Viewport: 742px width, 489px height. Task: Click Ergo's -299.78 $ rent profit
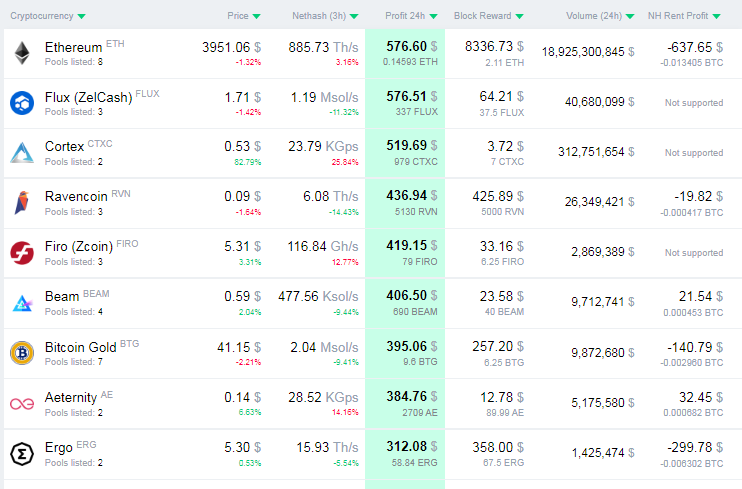click(x=695, y=447)
